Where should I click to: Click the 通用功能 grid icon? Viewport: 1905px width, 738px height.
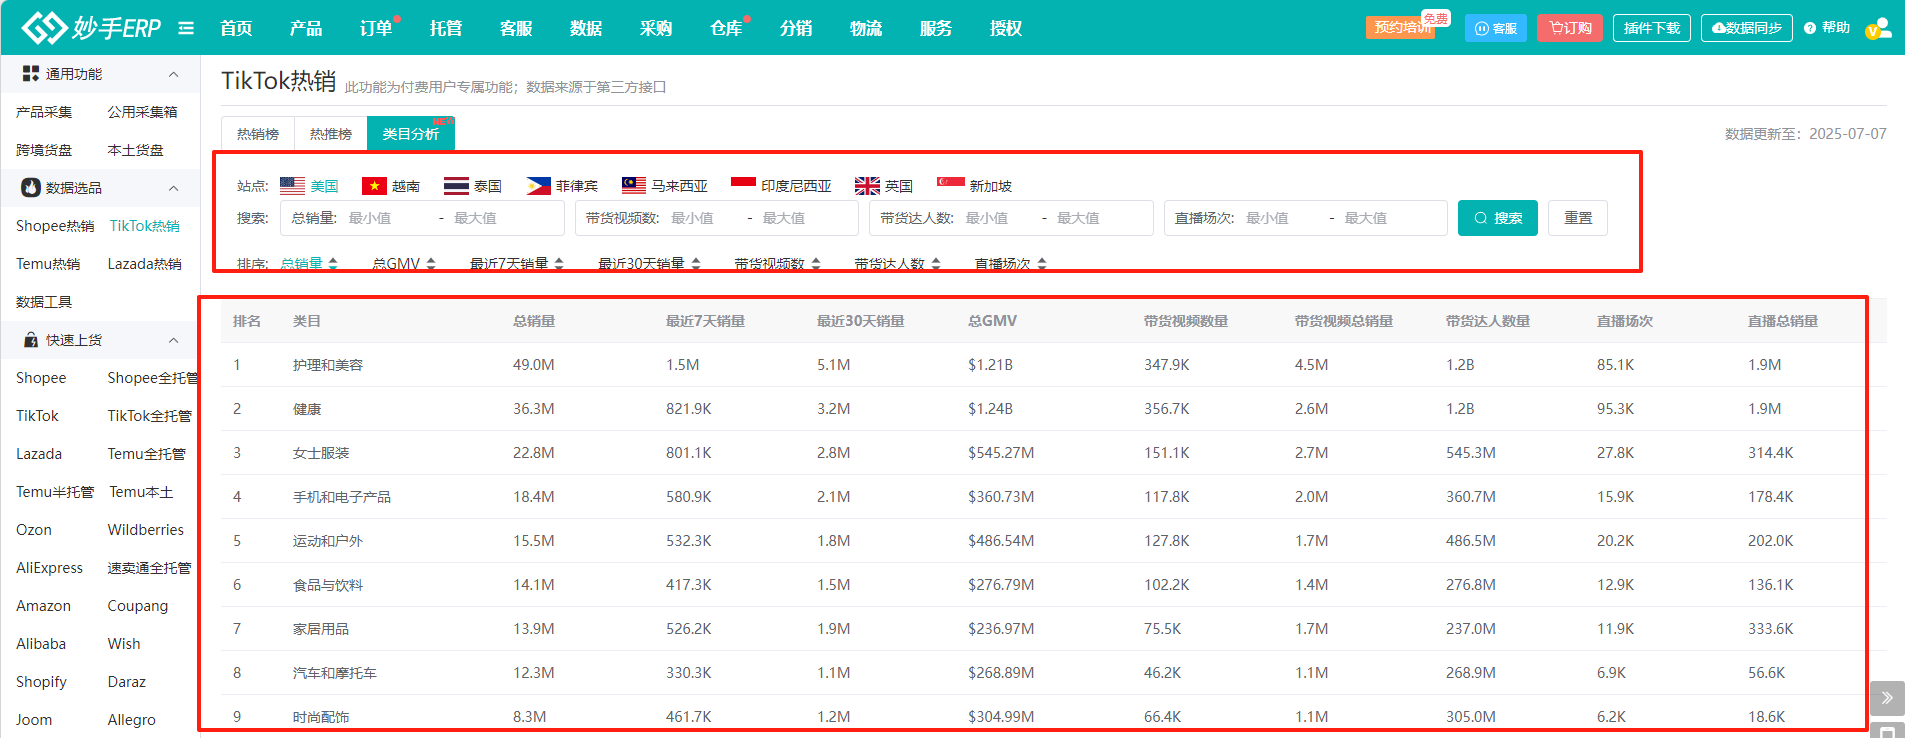tap(31, 74)
